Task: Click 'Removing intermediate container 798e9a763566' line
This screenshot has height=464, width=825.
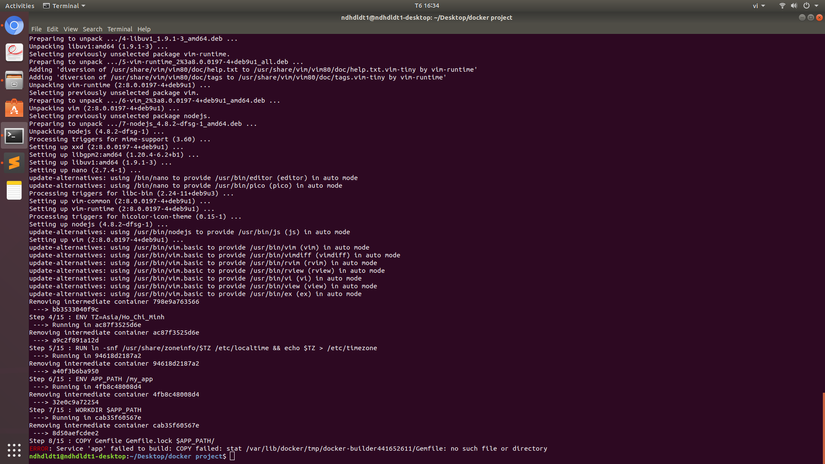Action: (x=114, y=302)
